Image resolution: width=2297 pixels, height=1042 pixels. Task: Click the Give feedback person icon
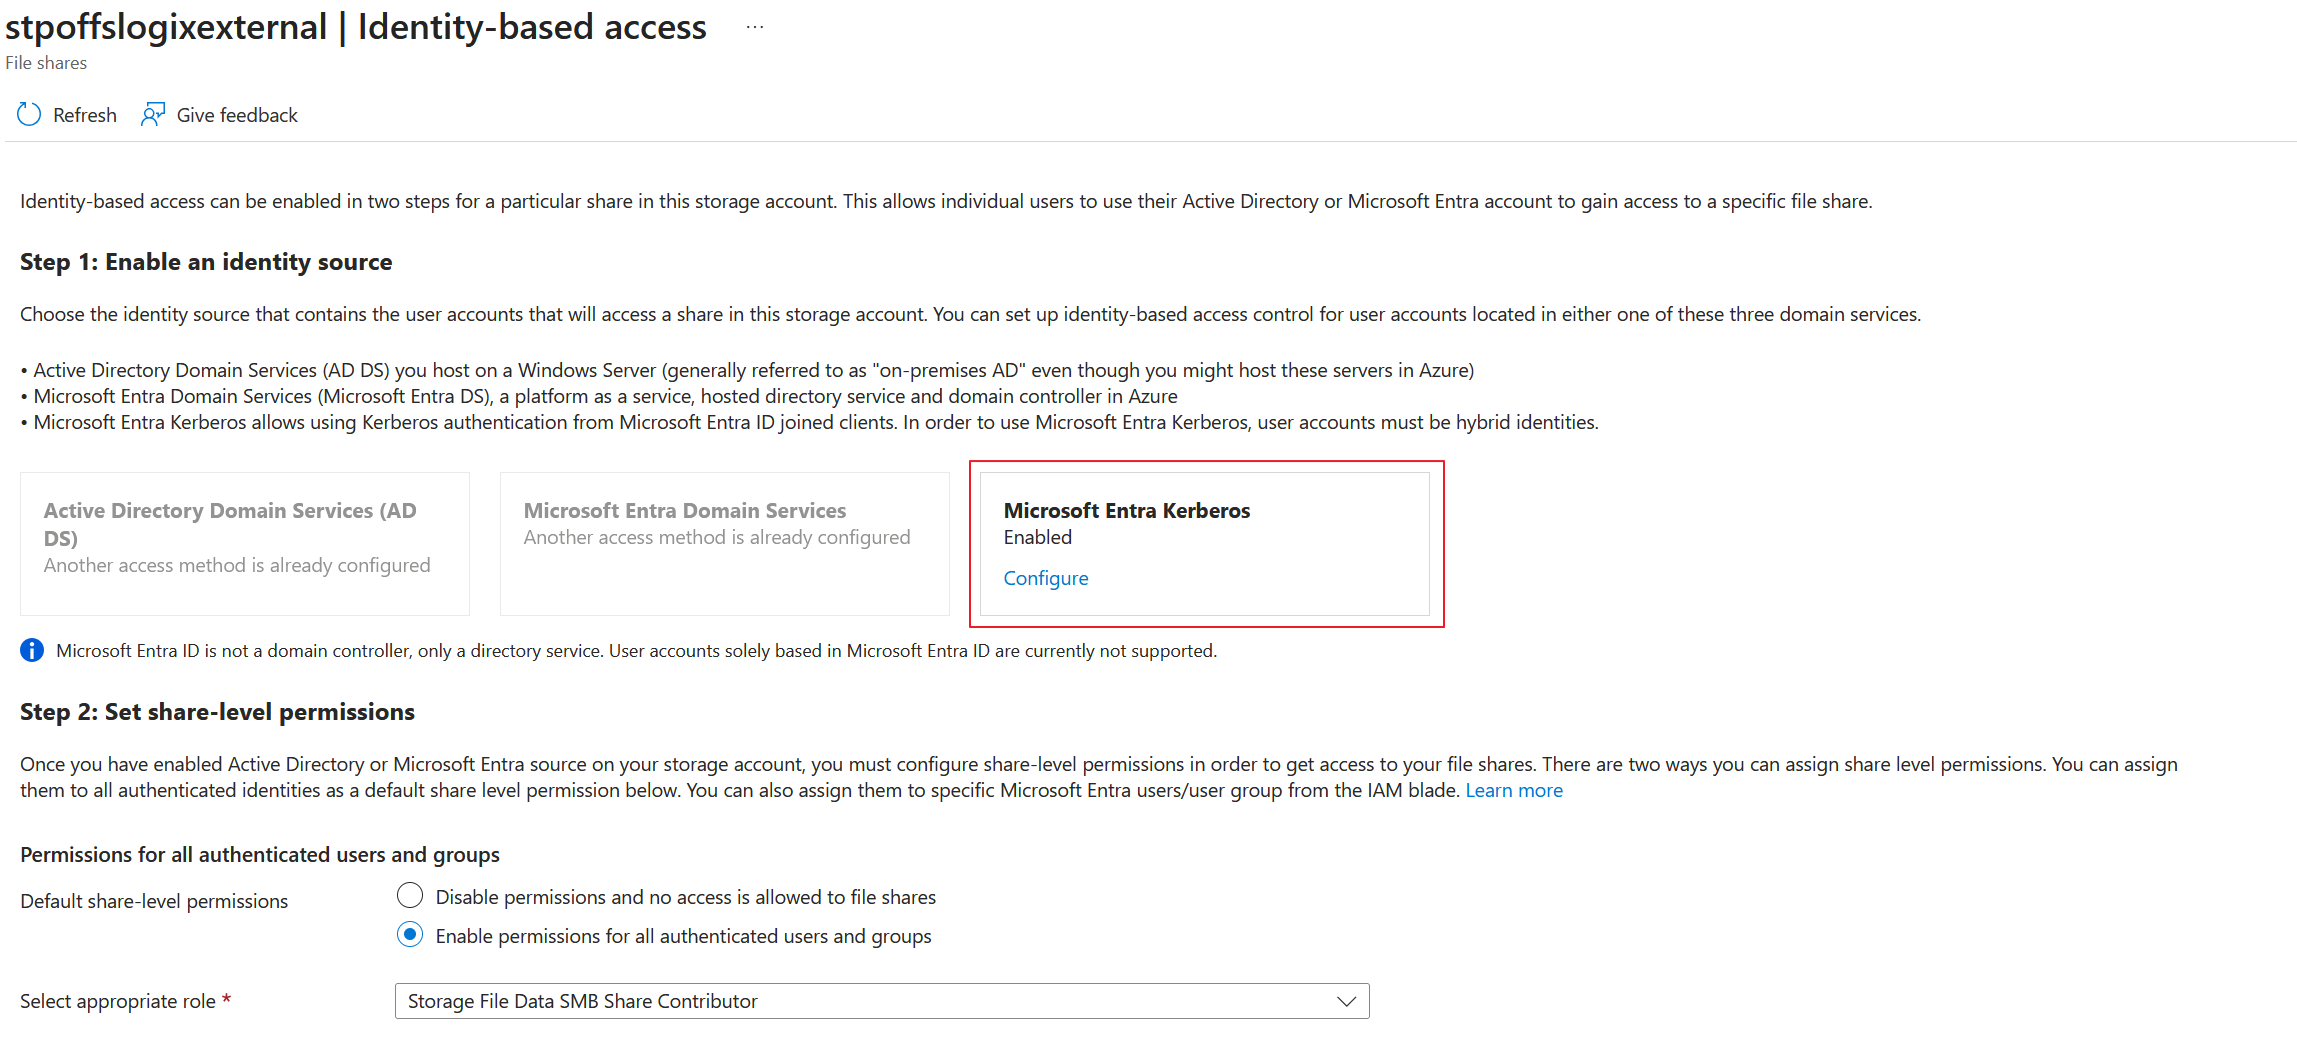[x=153, y=115]
